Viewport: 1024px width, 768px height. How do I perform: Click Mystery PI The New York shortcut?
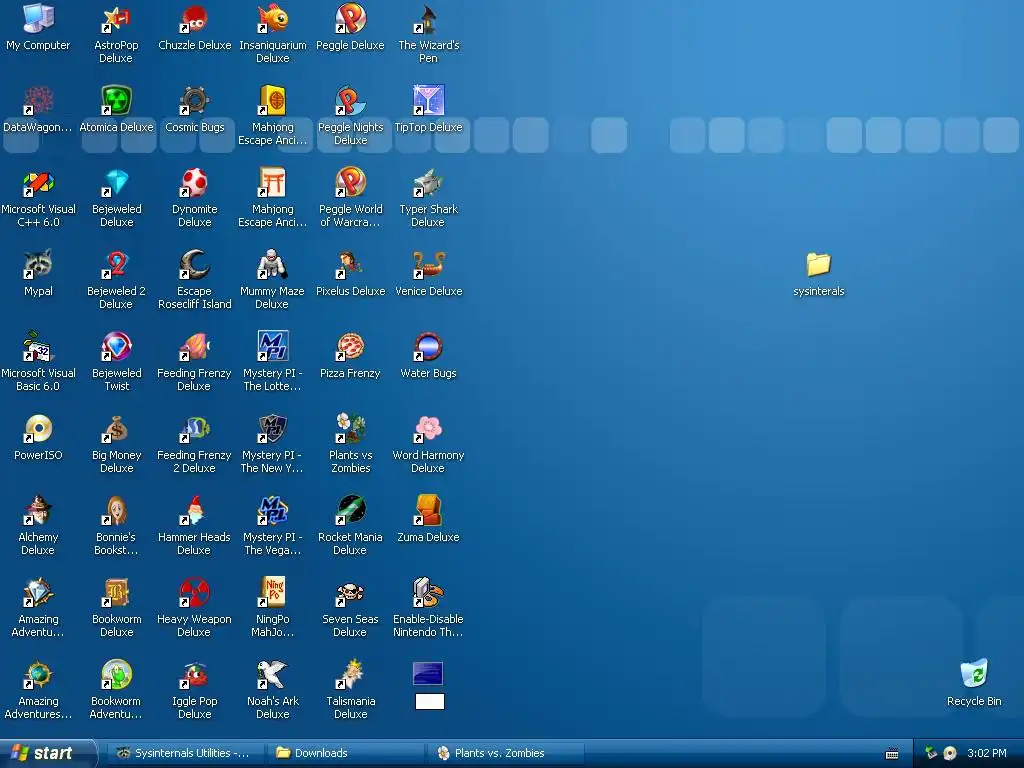coord(273,429)
